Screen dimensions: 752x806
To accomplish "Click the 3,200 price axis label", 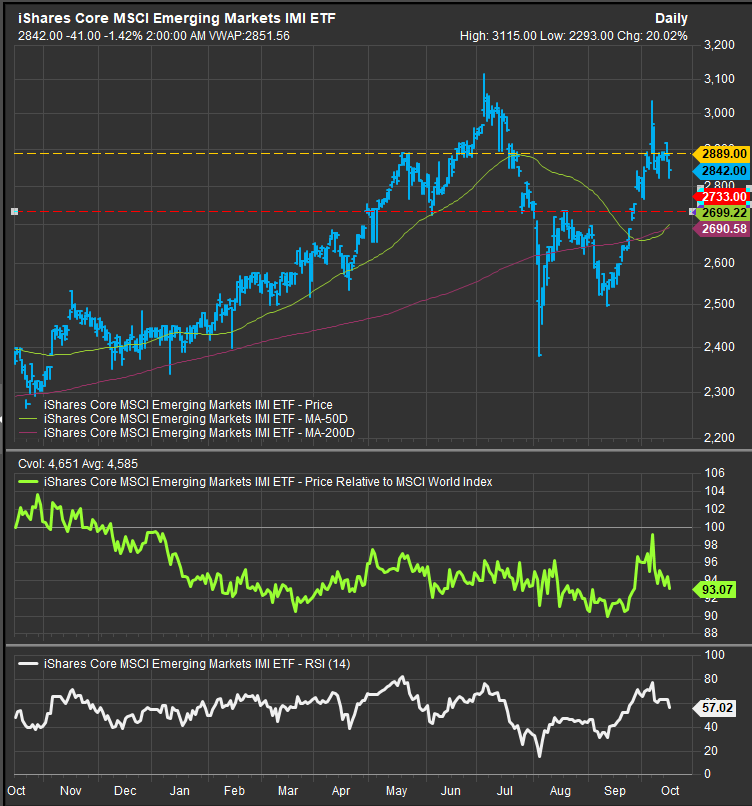I will click(719, 45).
